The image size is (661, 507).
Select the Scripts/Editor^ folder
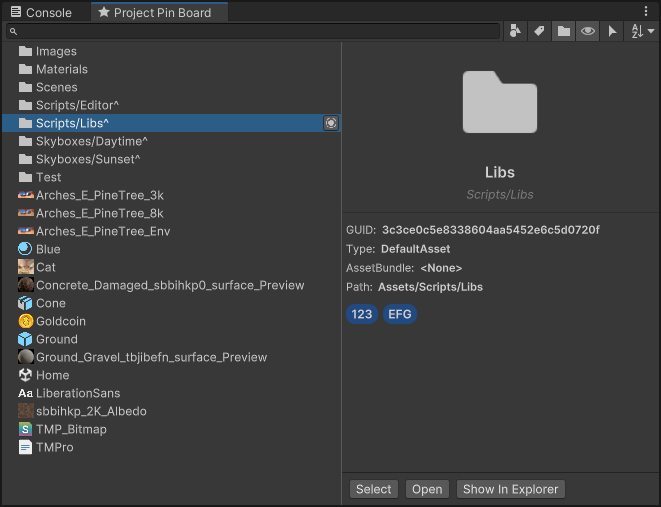point(171,105)
